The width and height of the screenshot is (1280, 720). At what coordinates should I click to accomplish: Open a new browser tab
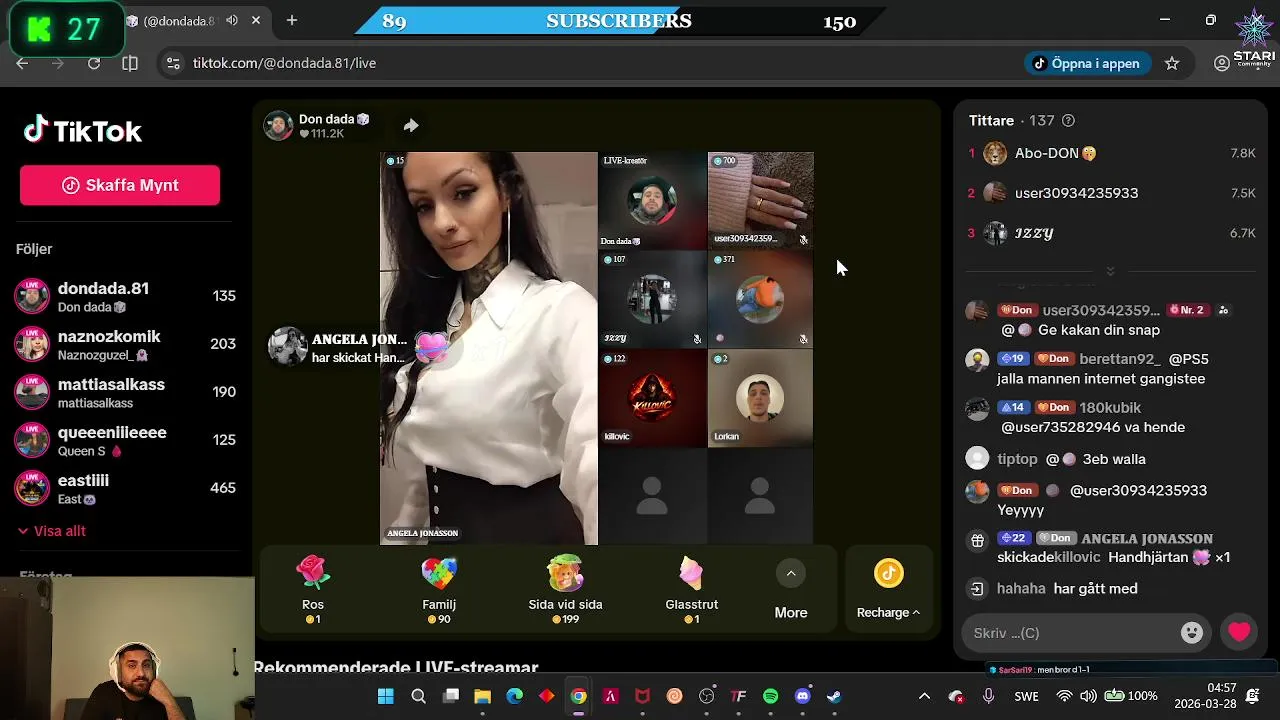(x=292, y=20)
